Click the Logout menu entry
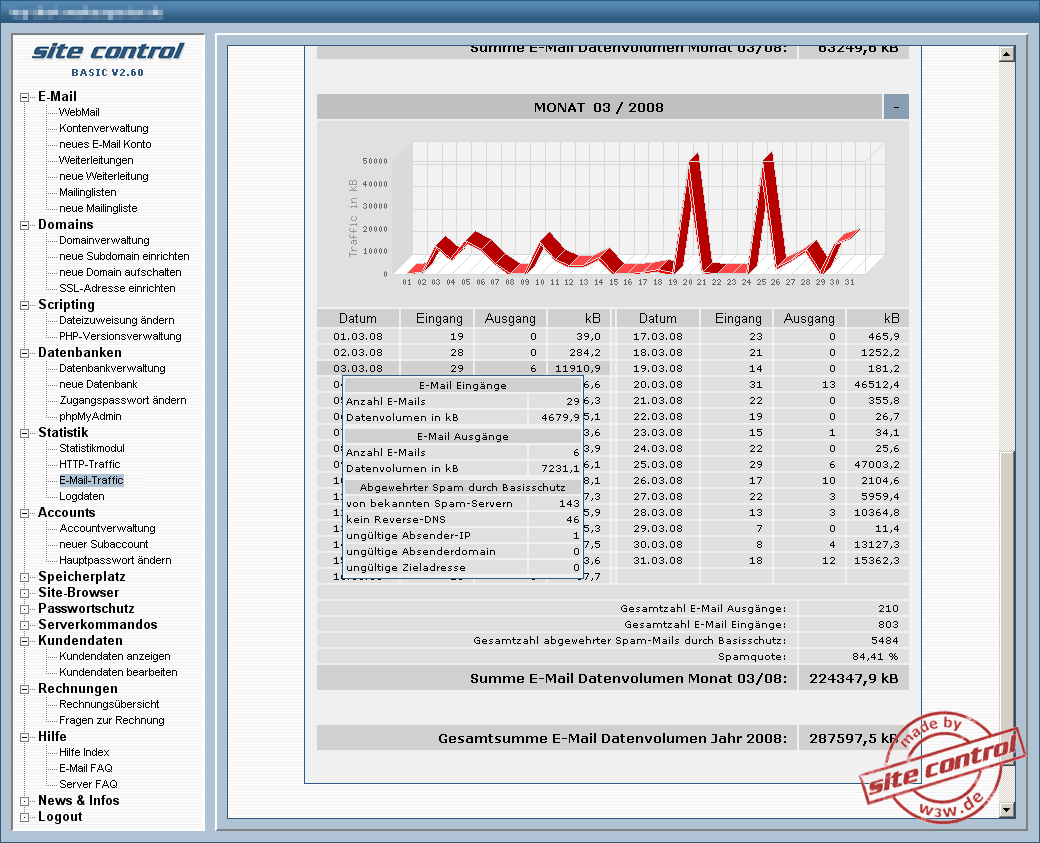Screen dimensions: 1040x843 [x=60, y=816]
